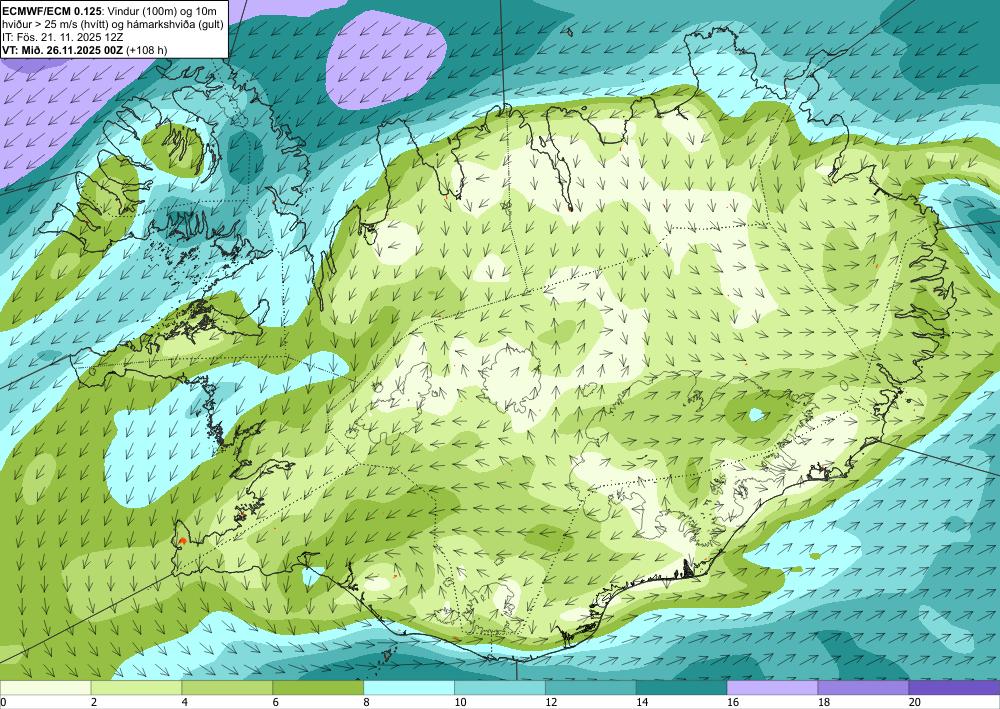Pick the light purple 16–18 color bar segment
Viewport: 1000px width, 709px height.
tap(772, 688)
